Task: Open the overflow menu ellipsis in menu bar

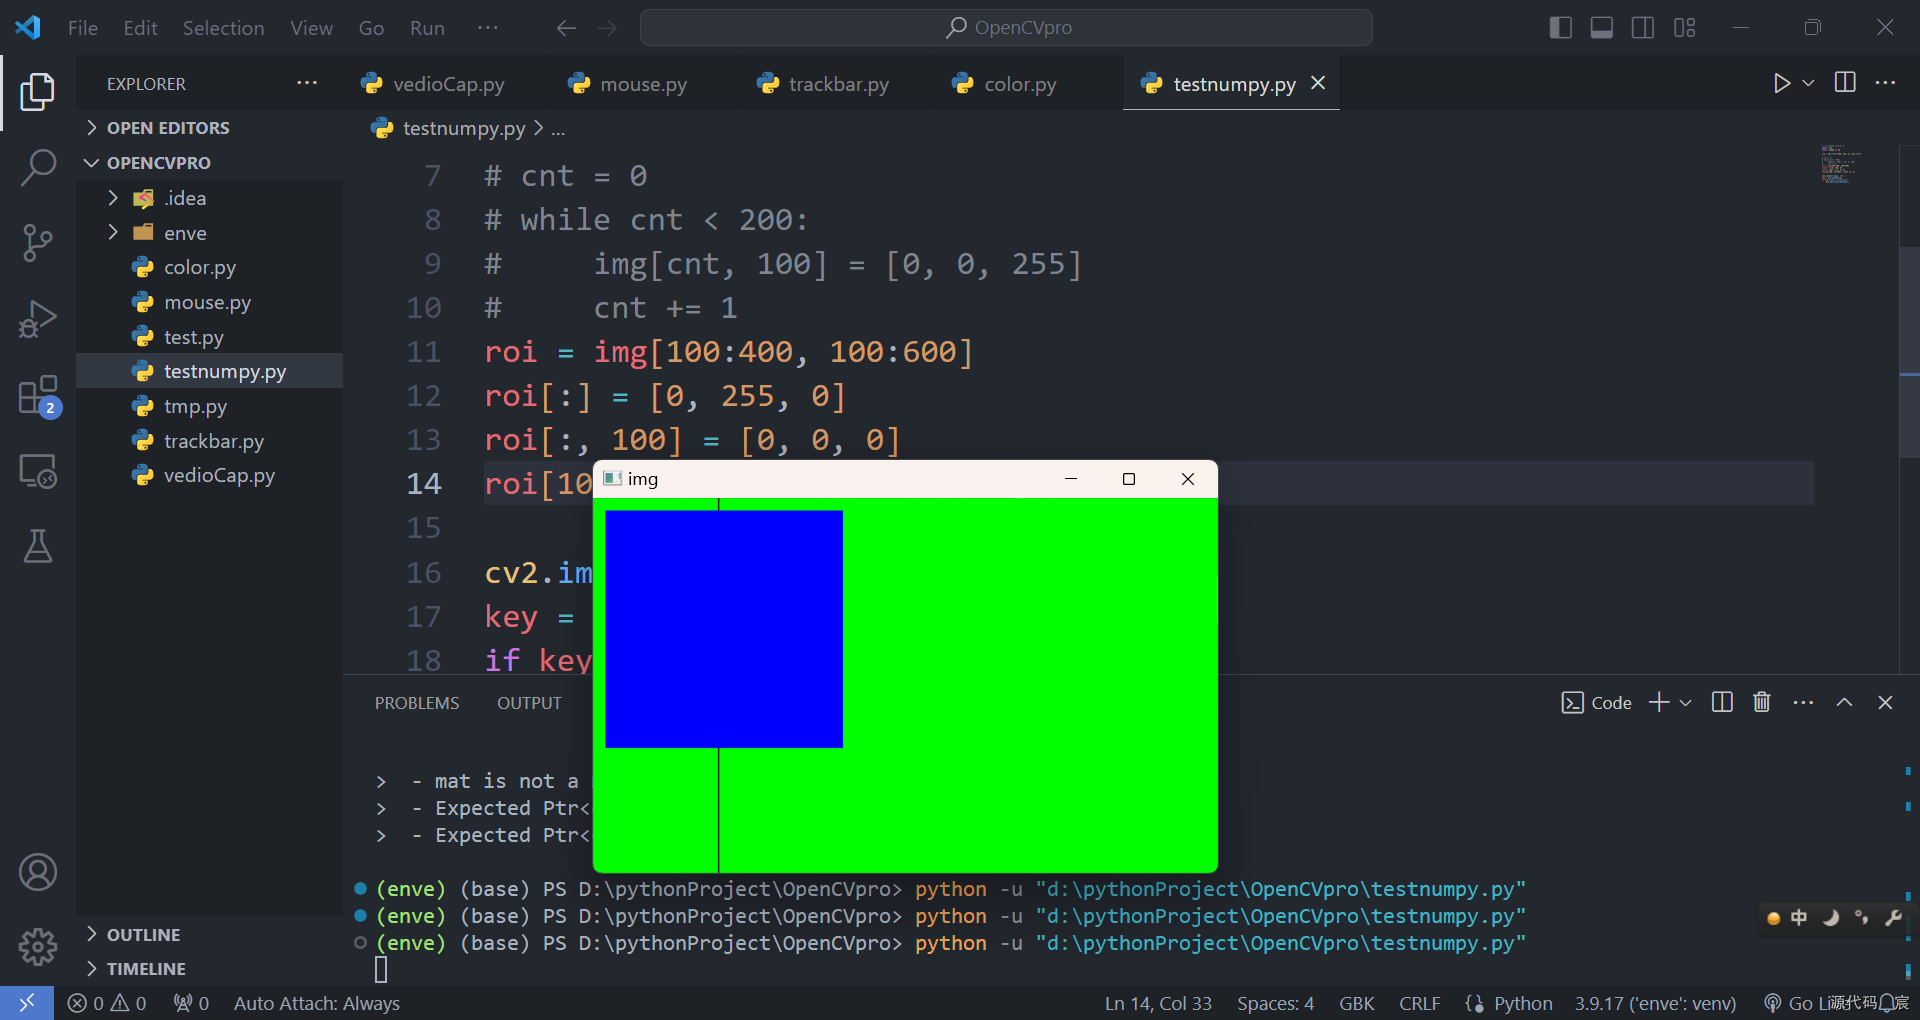Action: point(488,28)
